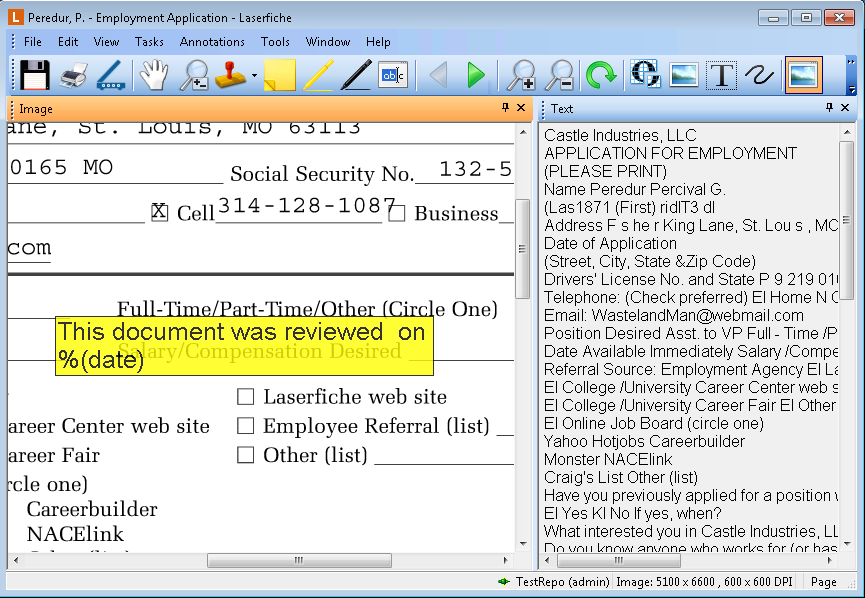Viewport: 865px width, 598px height.
Task: Go to the previous page arrow
Action: 439,75
